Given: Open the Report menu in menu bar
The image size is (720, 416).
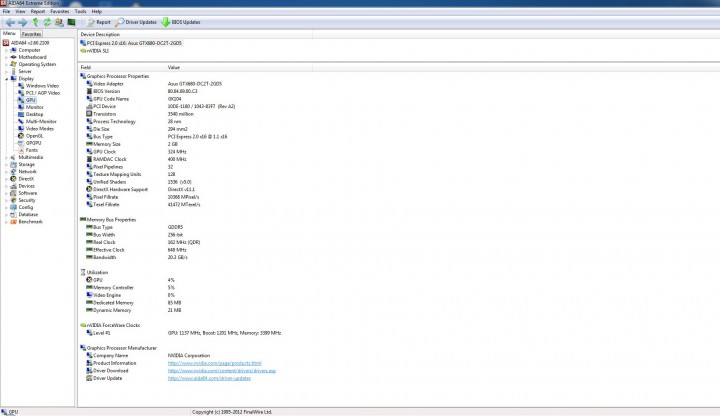Looking at the screenshot, I should 38,11.
